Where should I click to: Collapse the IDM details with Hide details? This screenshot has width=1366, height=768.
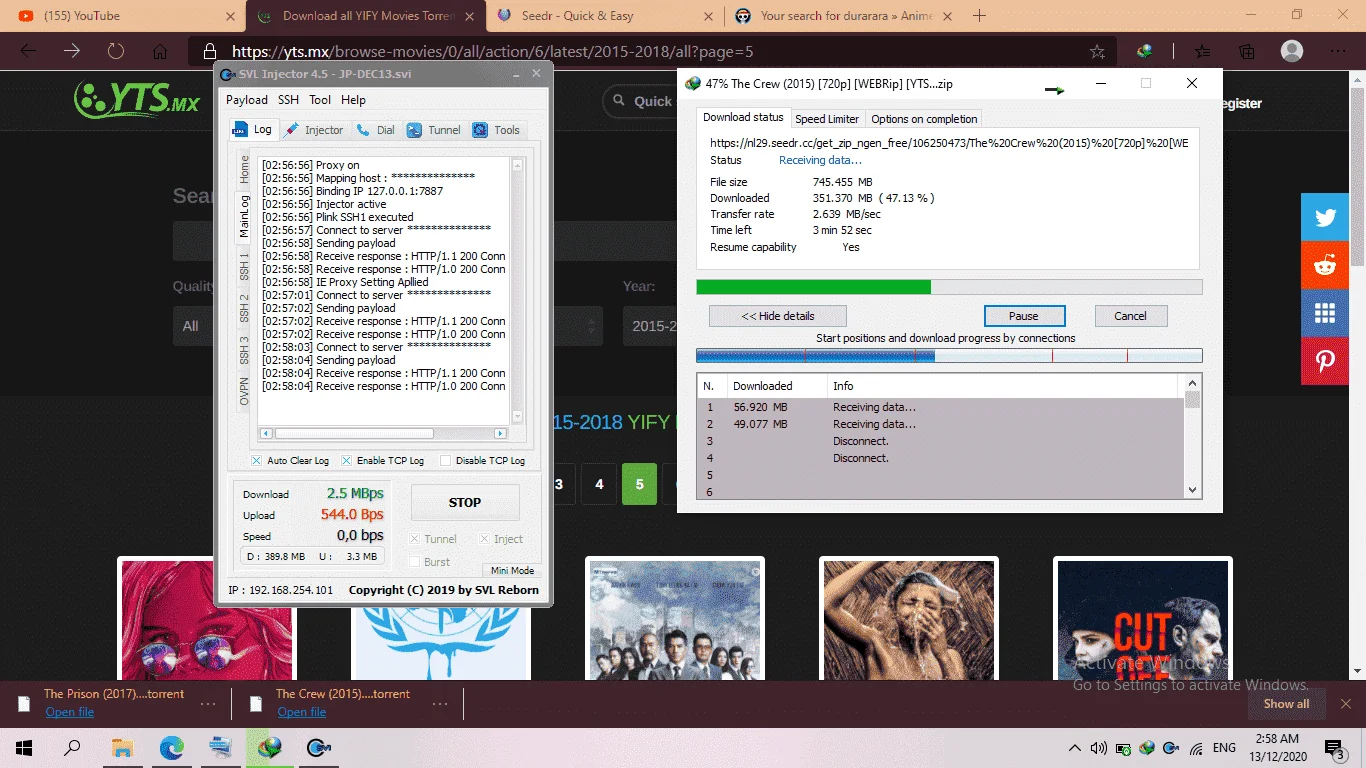click(x=778, y=316)
